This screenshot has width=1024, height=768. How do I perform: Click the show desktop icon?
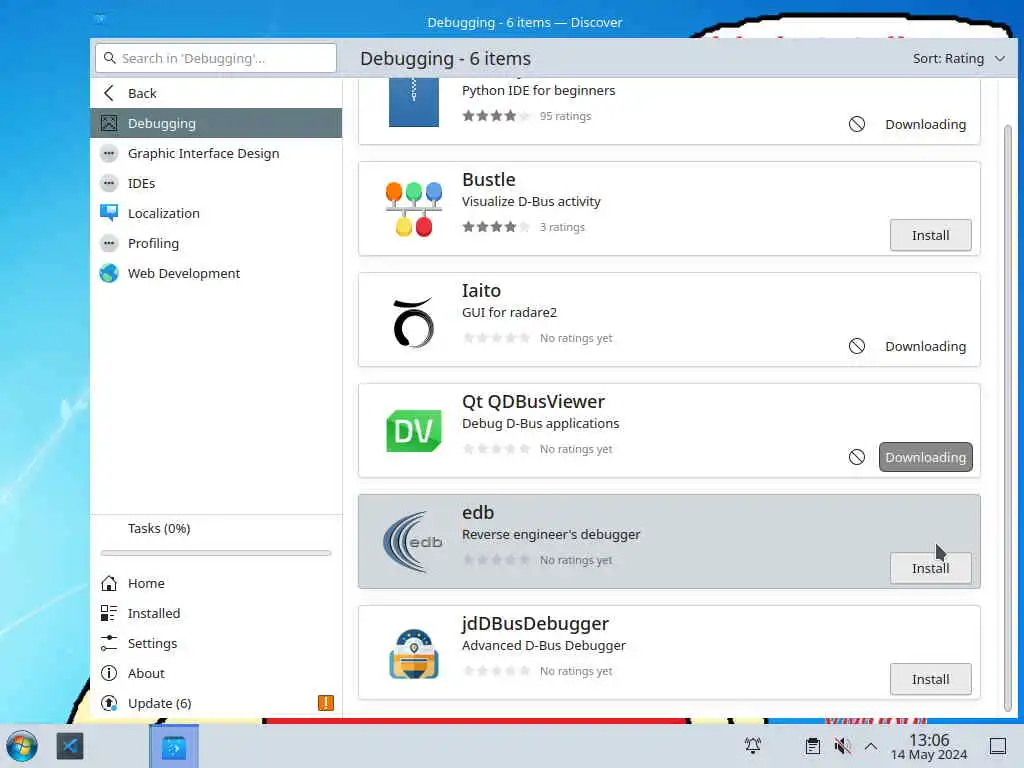coord(997,745)
